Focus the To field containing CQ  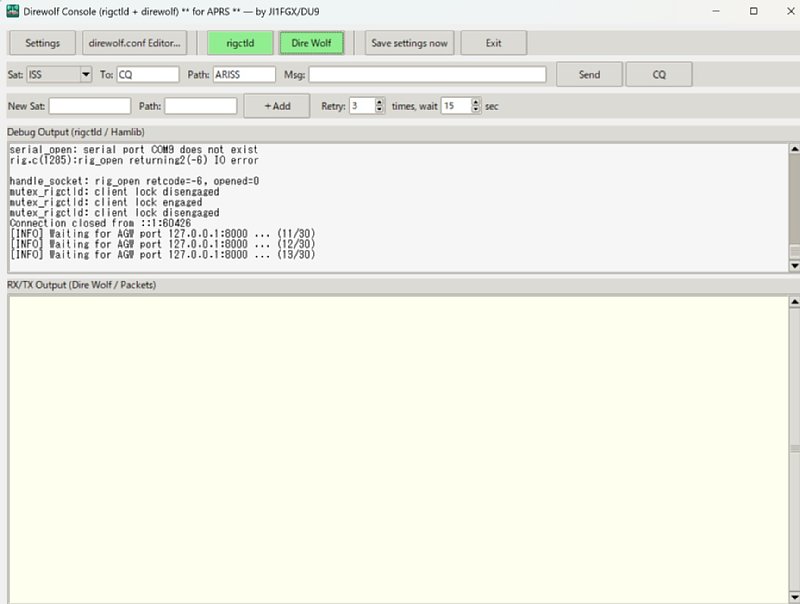tap(147, 75)
